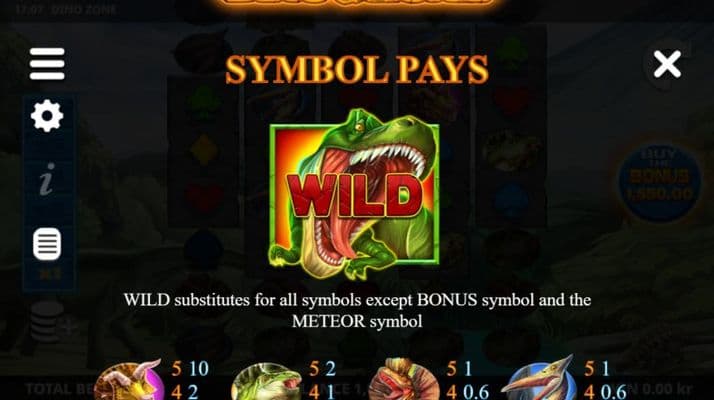Screen dimensions: 714x400
Task: Open the settings gear
Action: 47,116
